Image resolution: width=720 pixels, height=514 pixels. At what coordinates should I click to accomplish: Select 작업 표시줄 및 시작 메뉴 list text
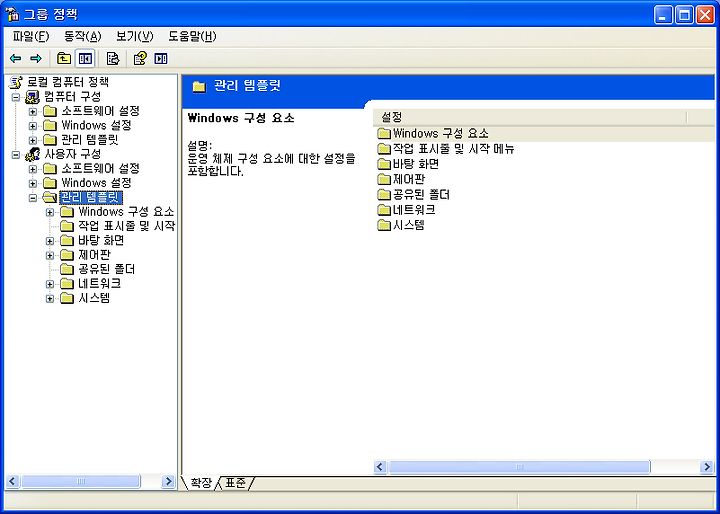454,149
